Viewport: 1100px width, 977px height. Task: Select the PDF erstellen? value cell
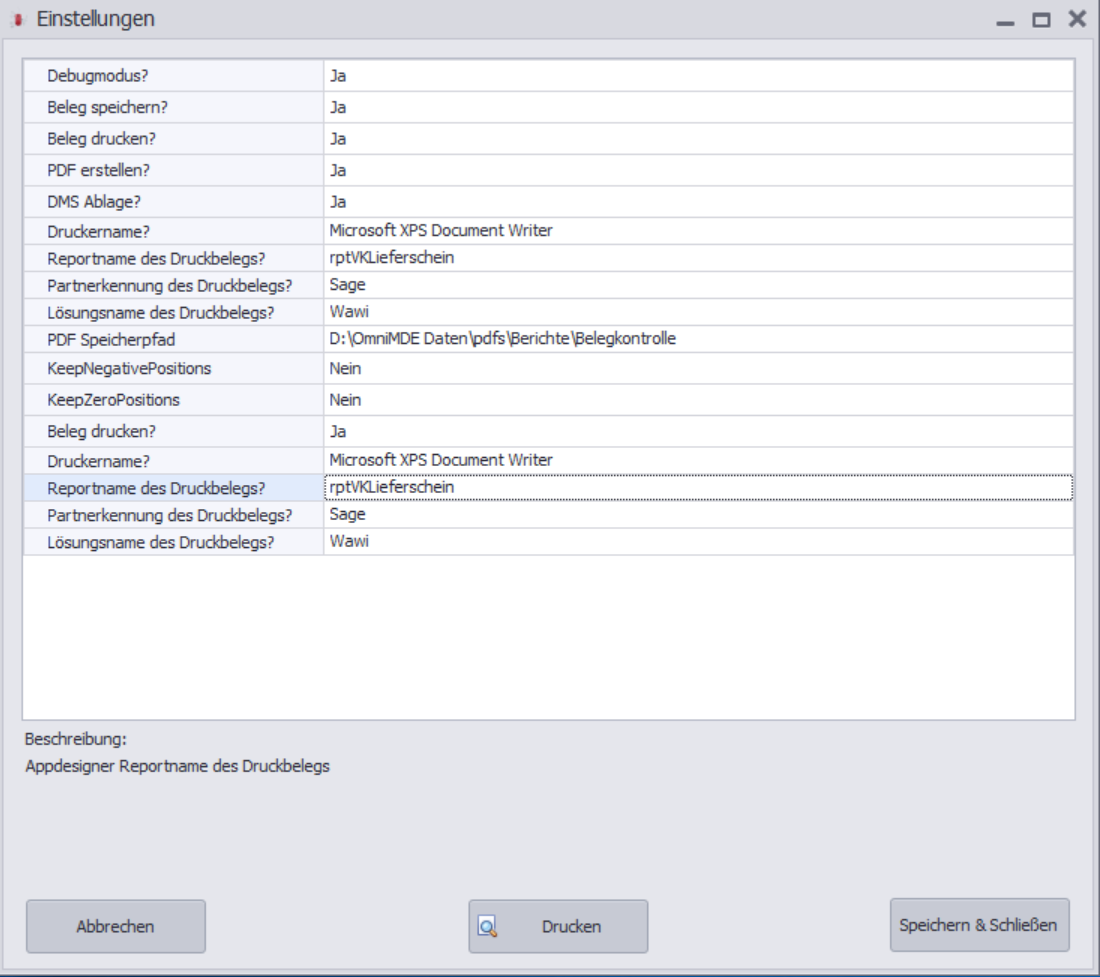[699, 170]
